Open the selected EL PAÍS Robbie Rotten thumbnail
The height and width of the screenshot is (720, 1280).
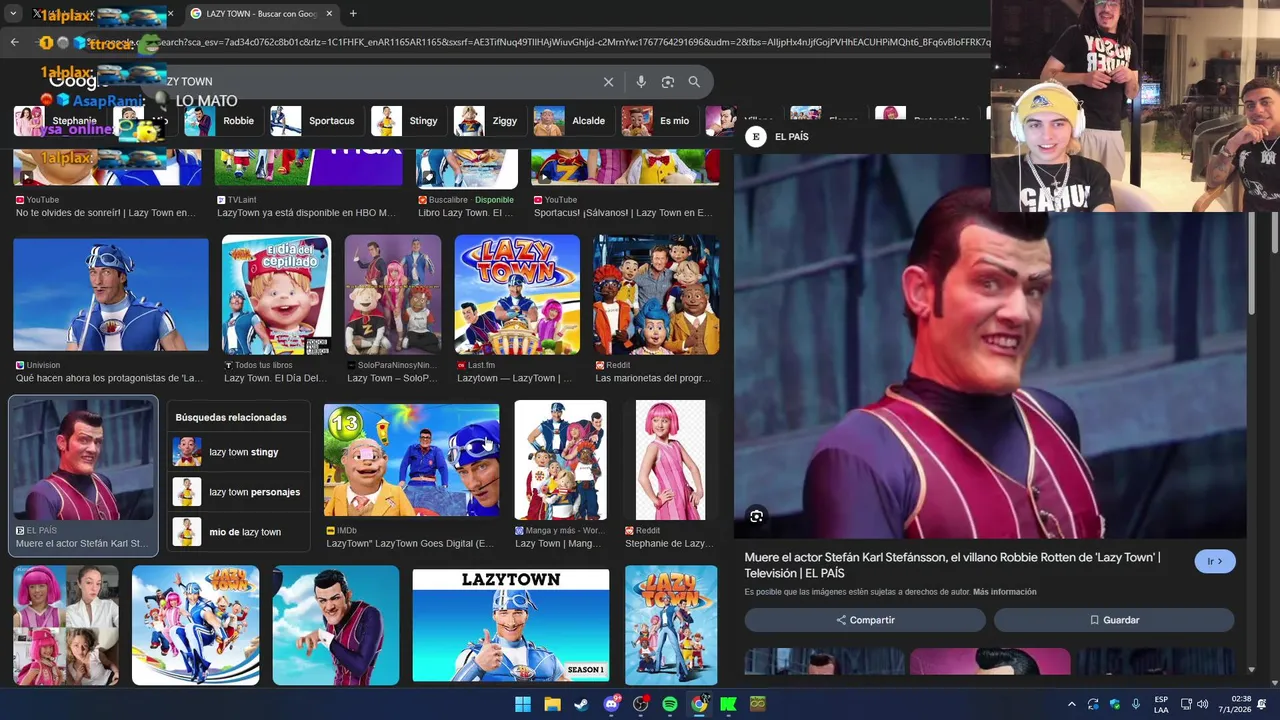83,460
